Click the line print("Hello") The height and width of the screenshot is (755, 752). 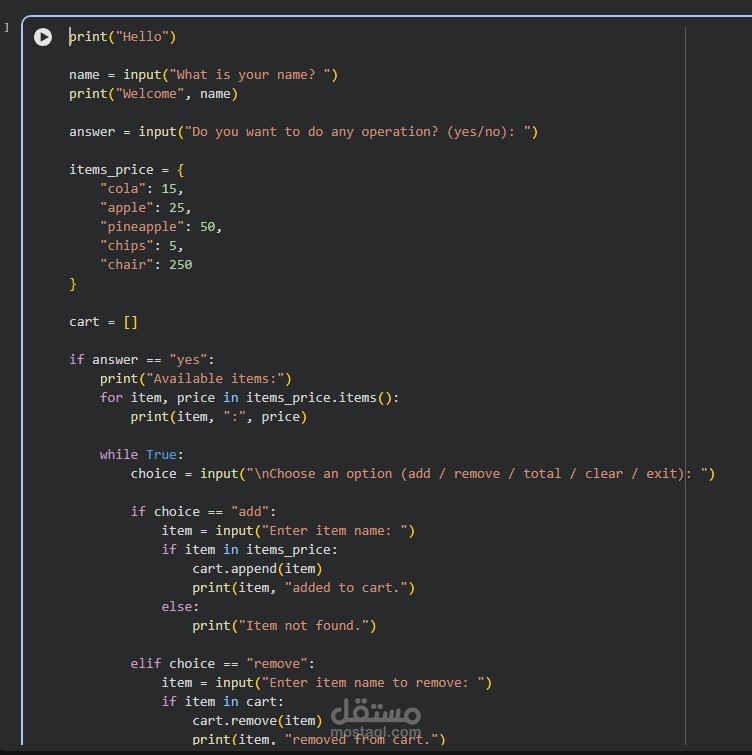[123, 37]
